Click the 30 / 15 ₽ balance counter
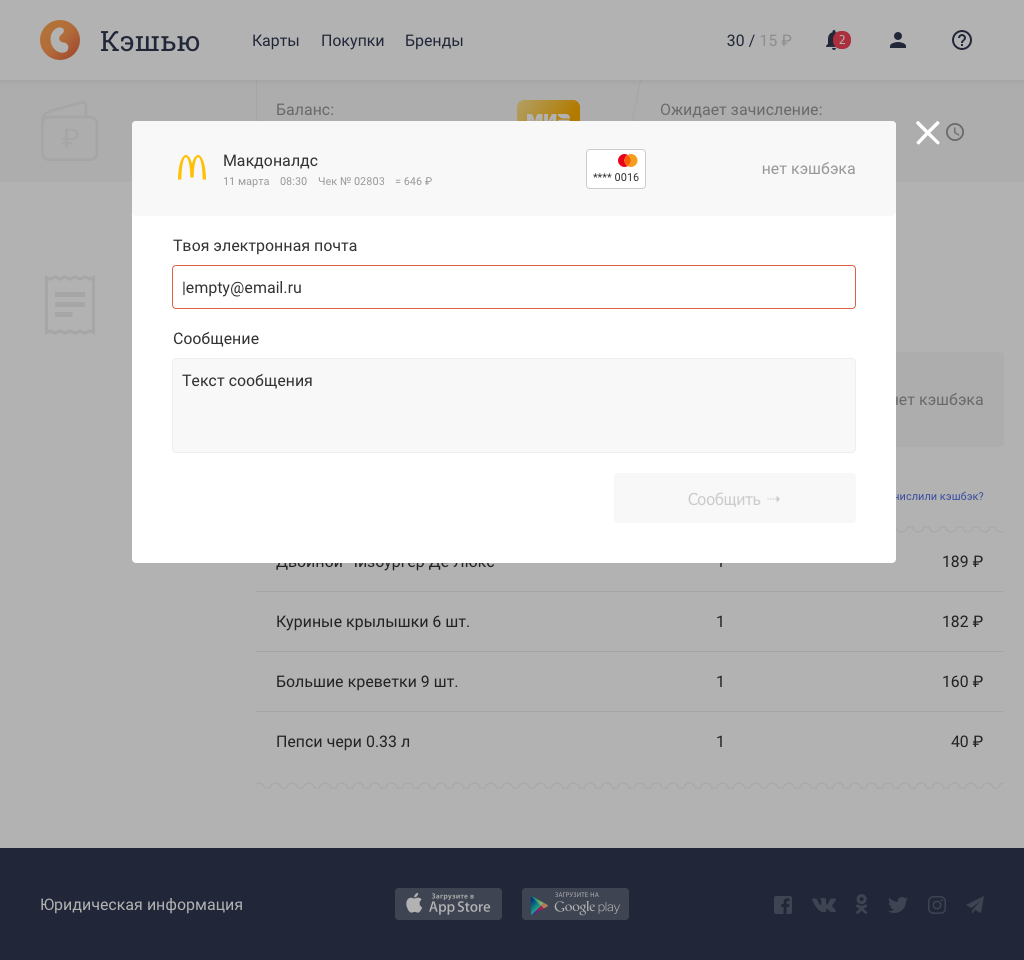1024x960 pixels. point(759,40)
